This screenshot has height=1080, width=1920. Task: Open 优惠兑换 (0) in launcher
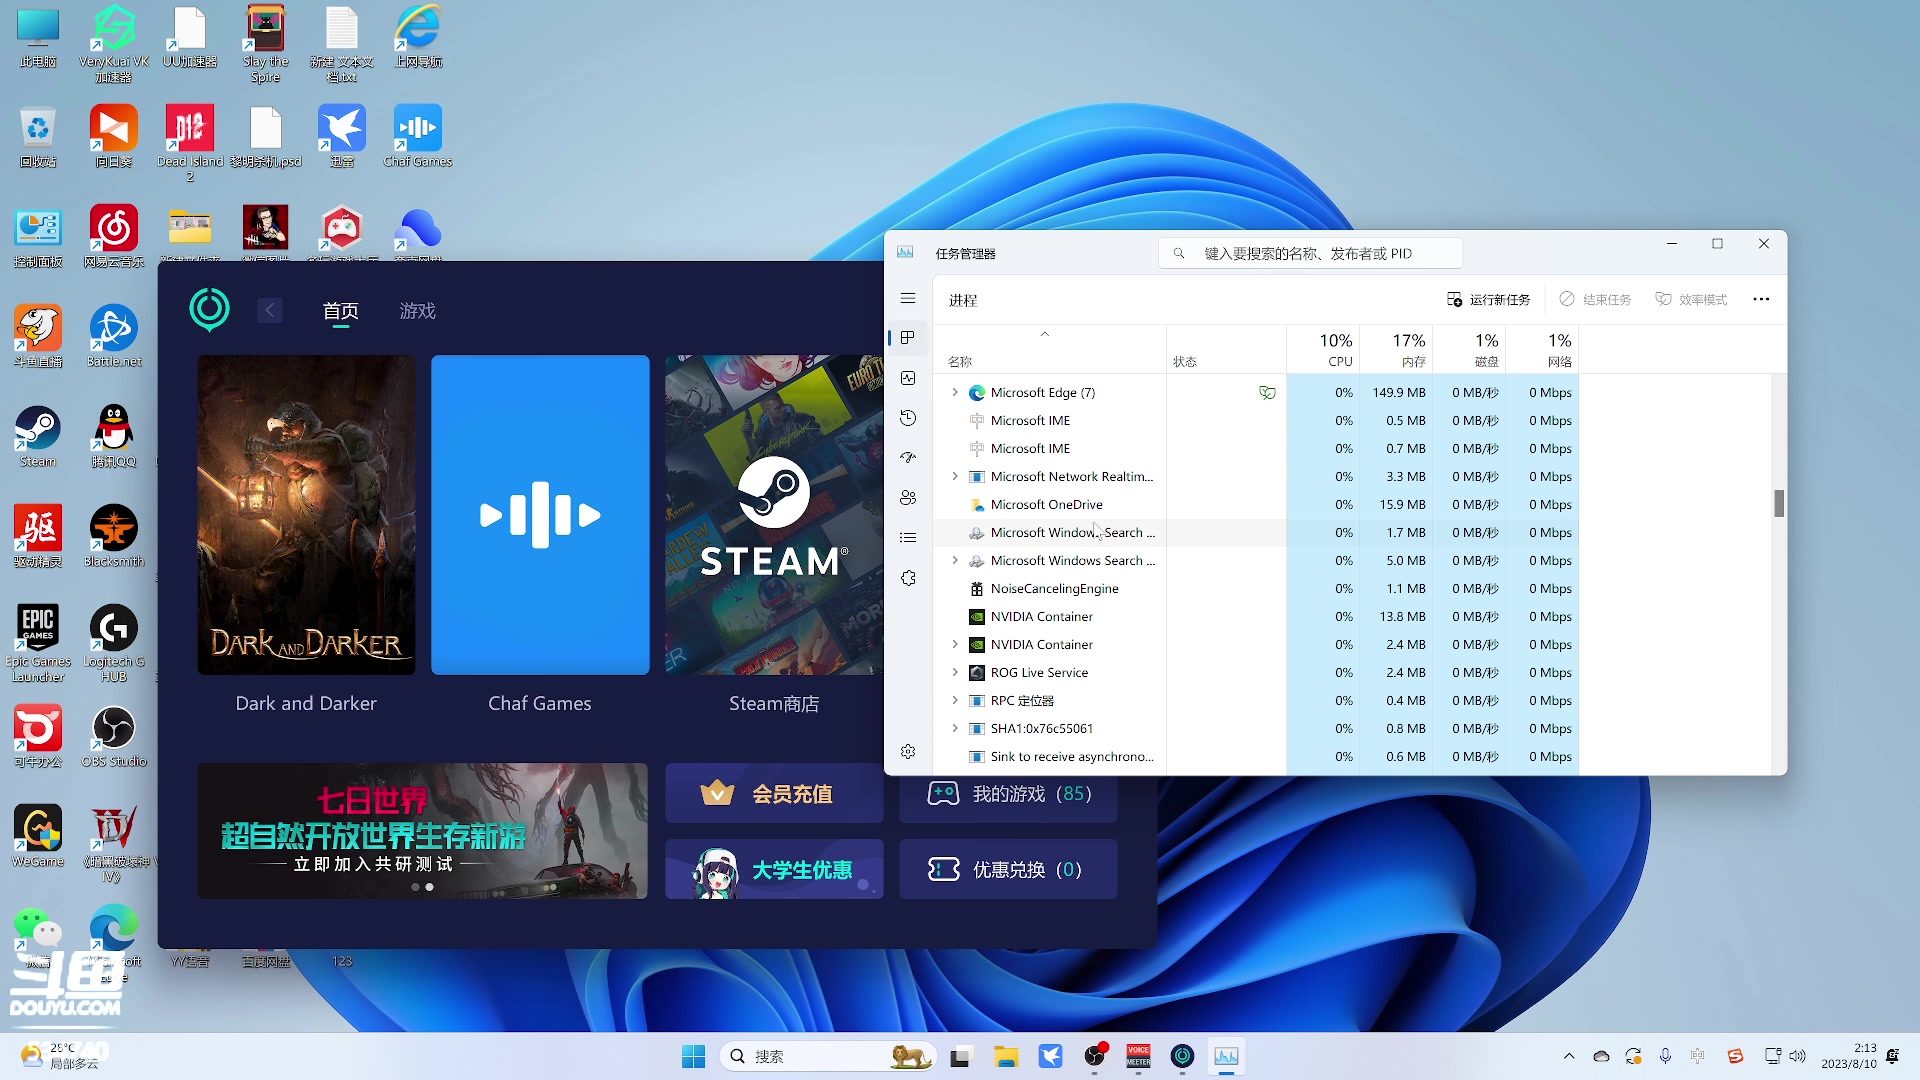click(1008, 869)
